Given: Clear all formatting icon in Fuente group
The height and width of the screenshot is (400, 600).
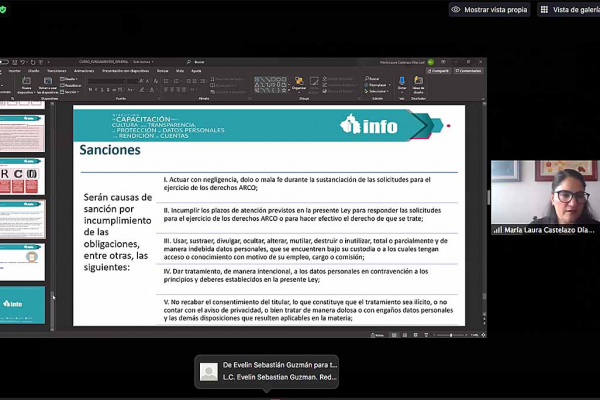Looking at the screenshot, I should [x=155, y=81].
